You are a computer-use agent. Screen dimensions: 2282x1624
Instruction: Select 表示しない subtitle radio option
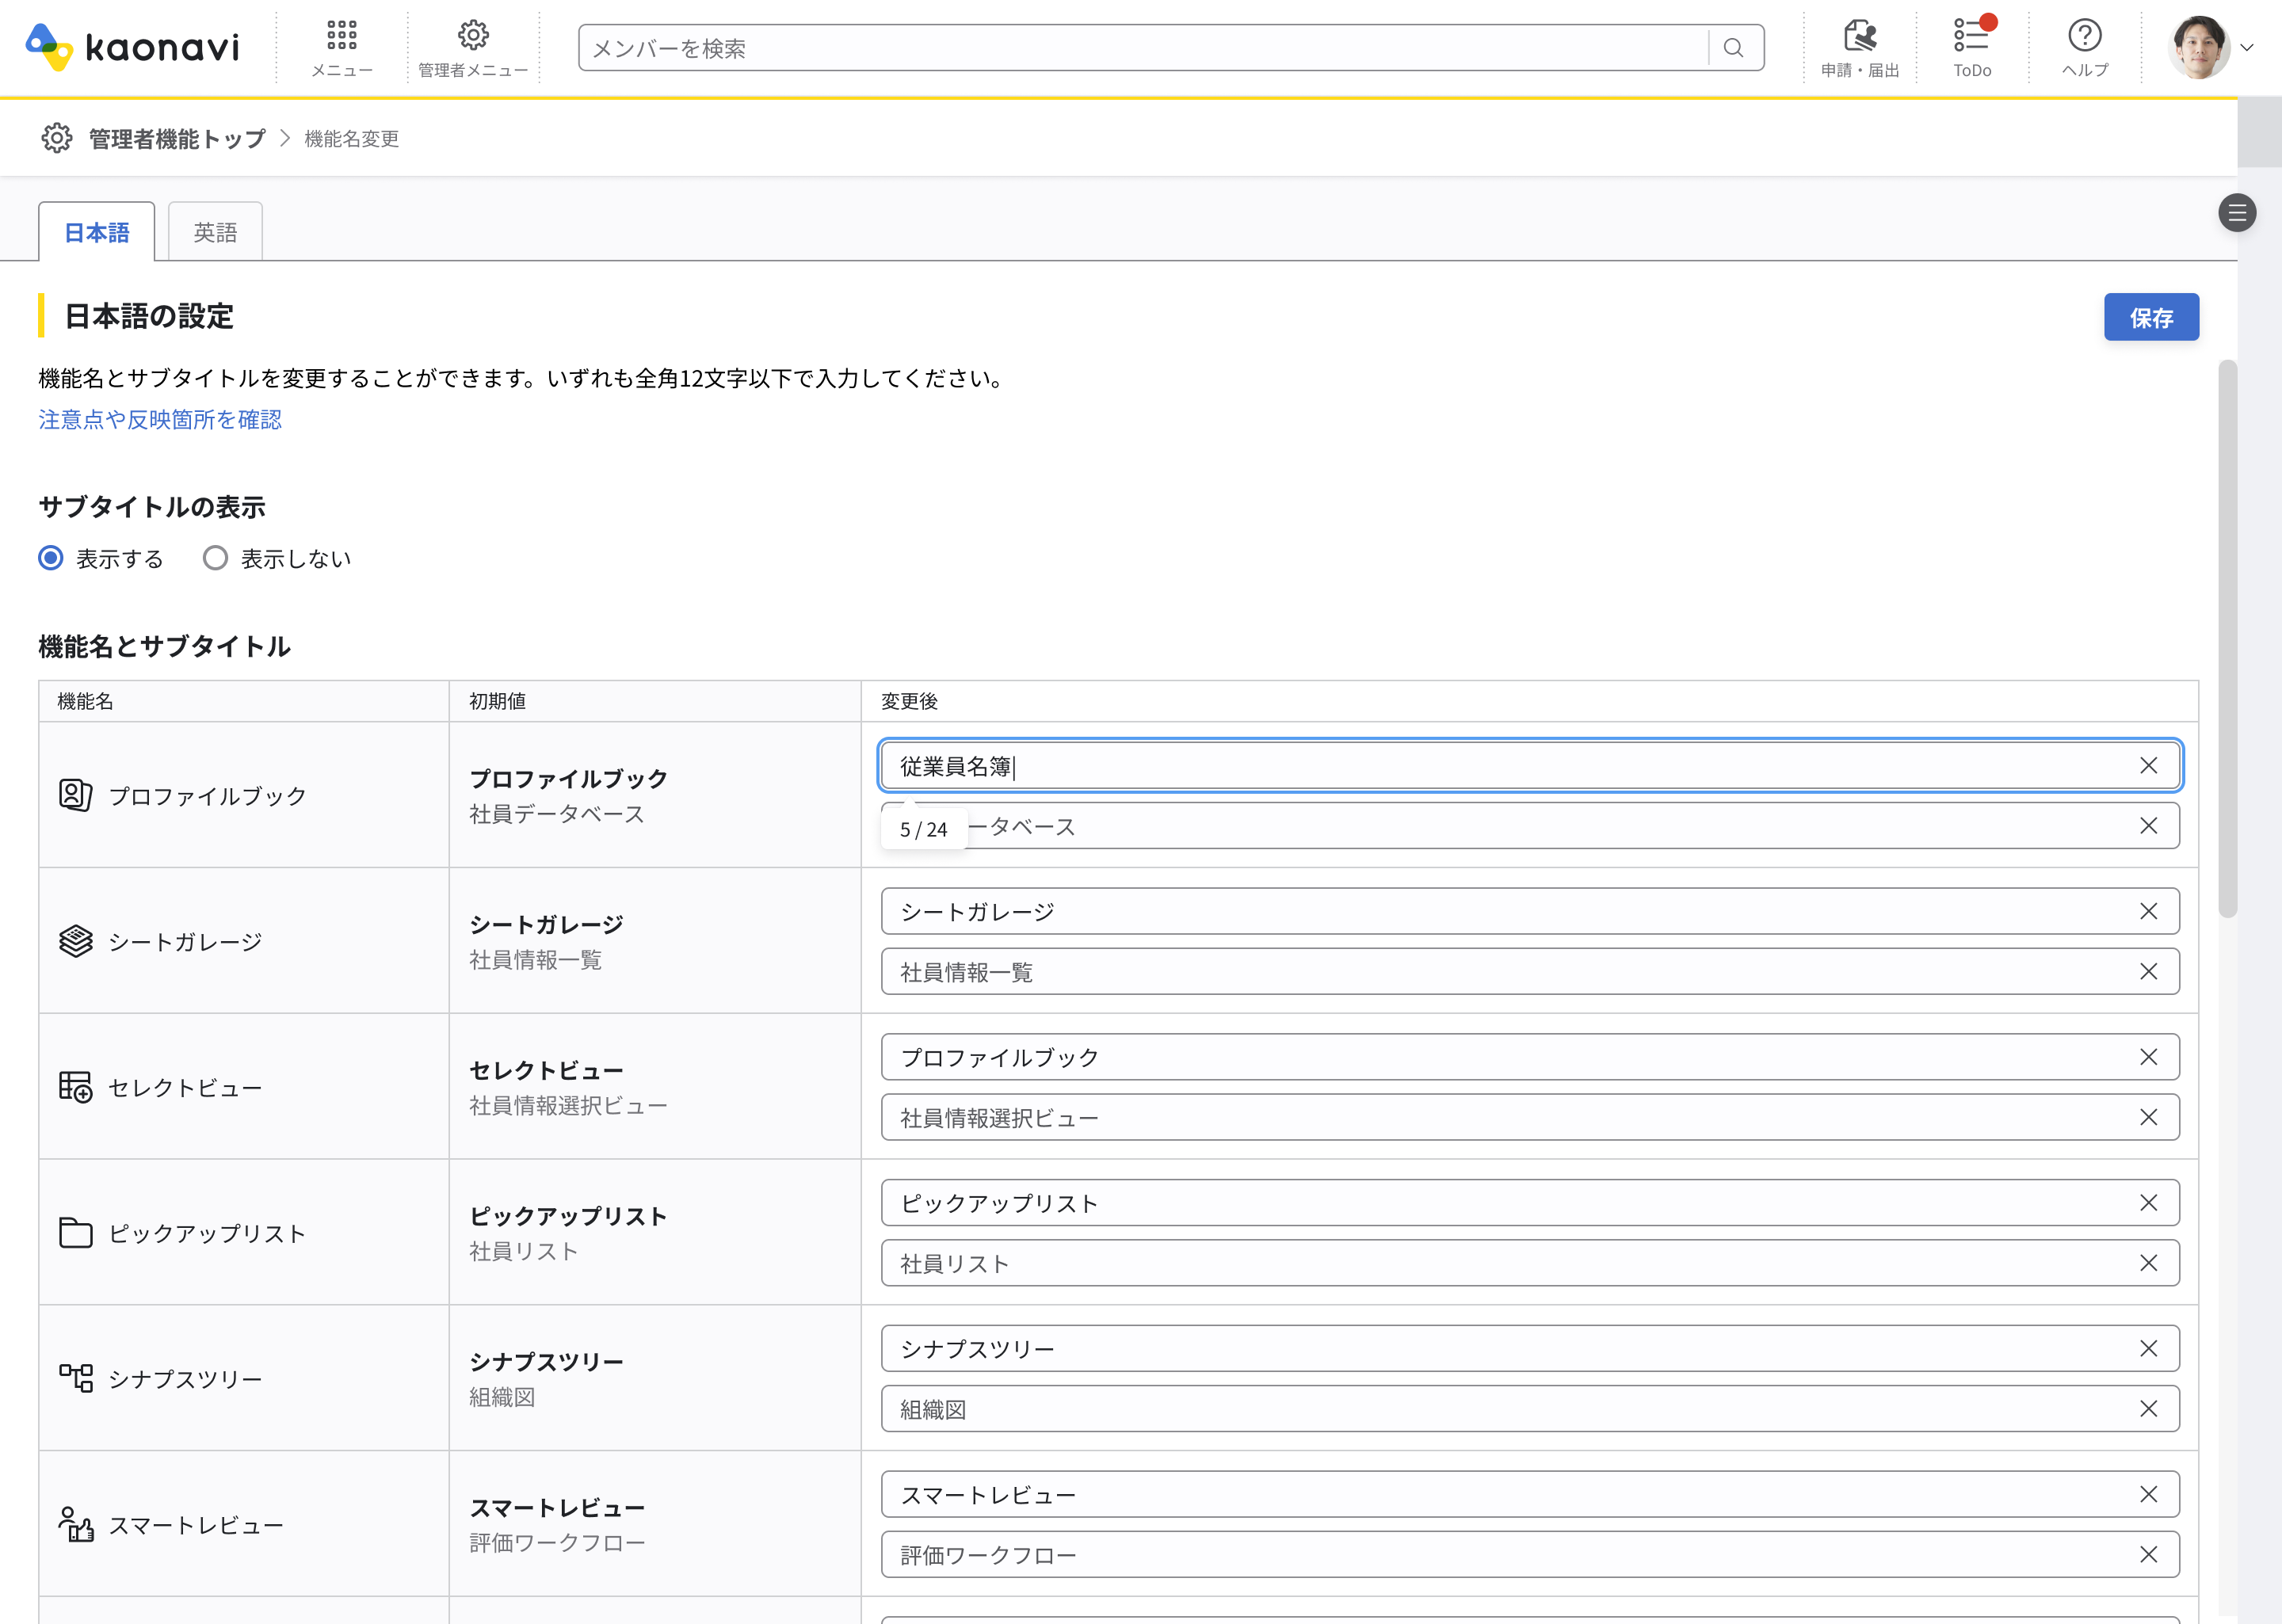[215, 558]
